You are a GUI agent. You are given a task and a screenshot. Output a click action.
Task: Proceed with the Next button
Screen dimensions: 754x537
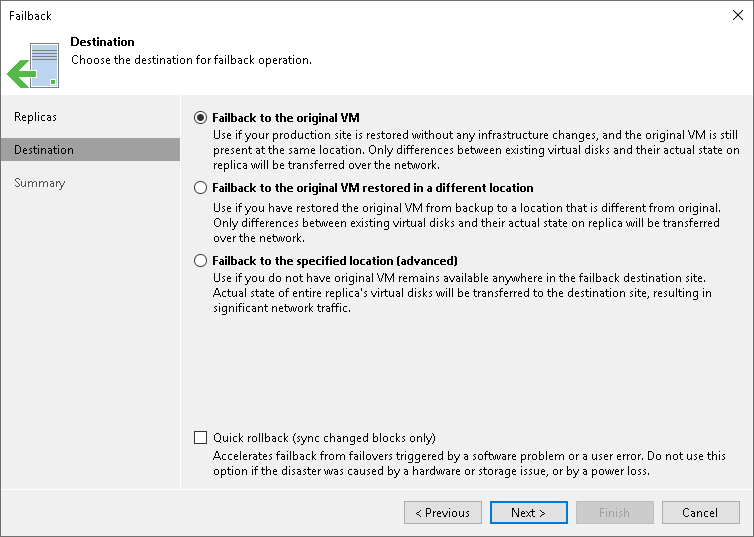pos(528,513)
